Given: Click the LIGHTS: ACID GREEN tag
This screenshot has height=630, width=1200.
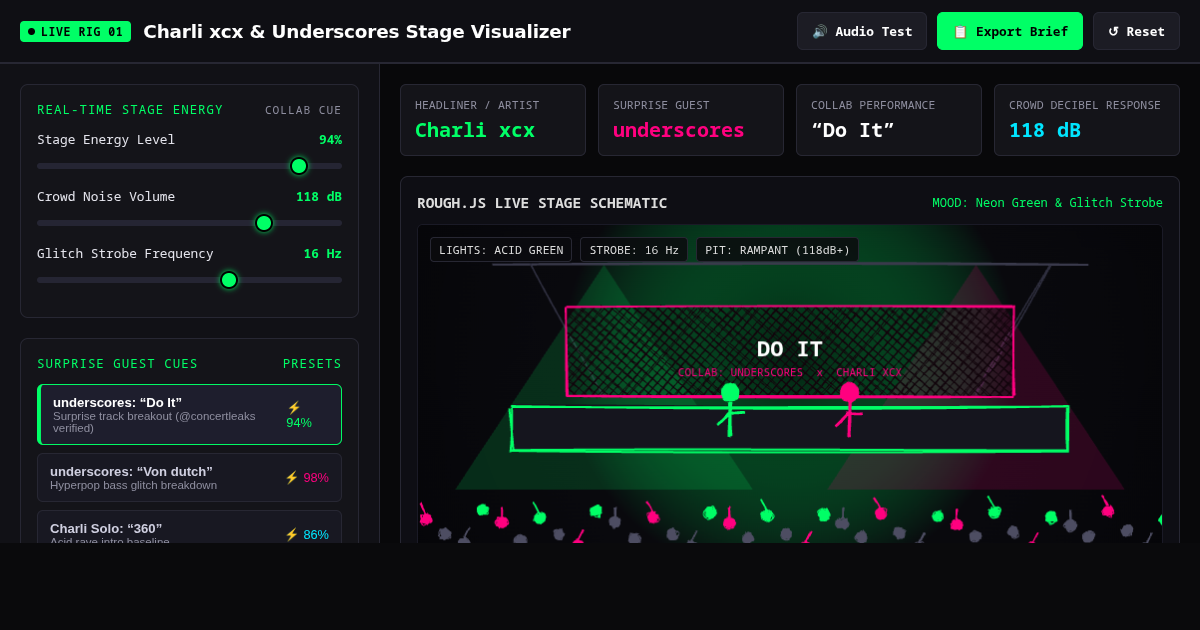Looking at the screenshot, I should [x=501, y=250].
